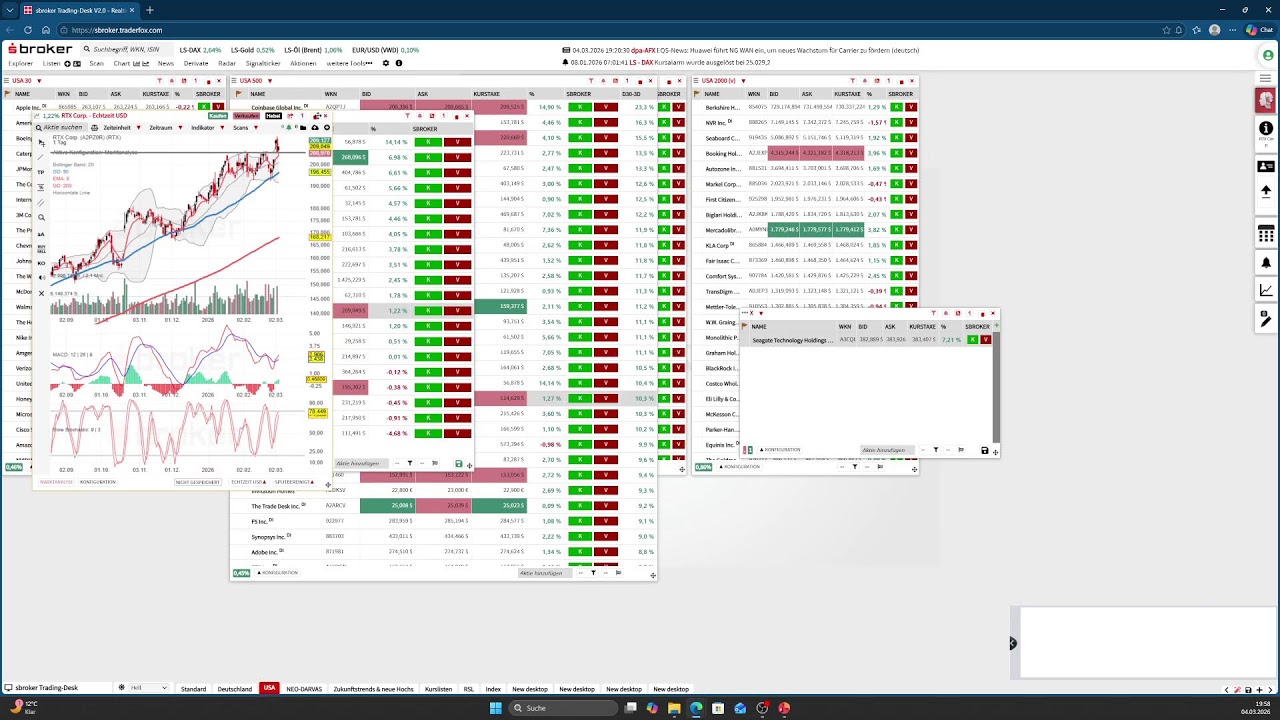
Task: Open the line chart icon in right sidebar
Action: pyautogui.click(x=1266, y=291)
